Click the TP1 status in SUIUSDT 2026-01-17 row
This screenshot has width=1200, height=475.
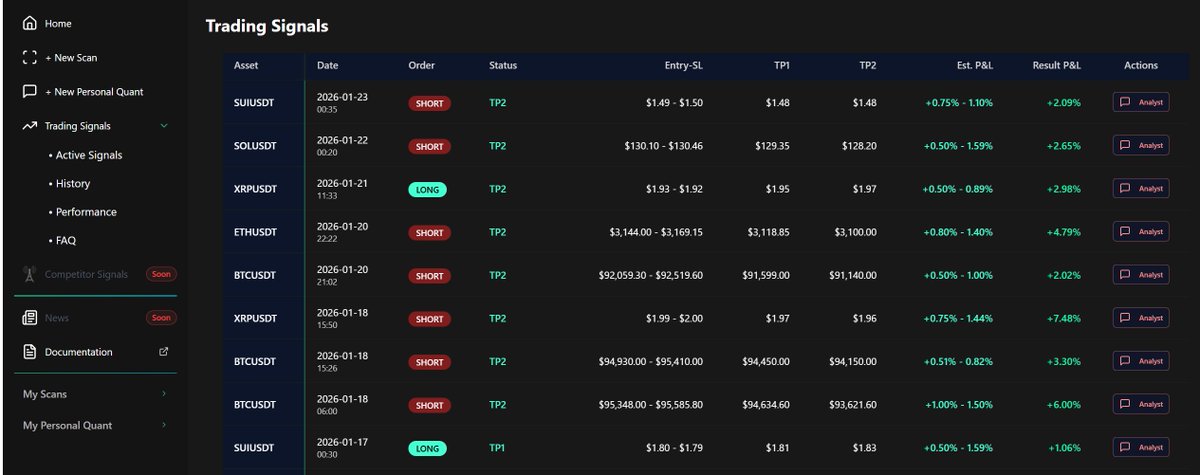point(497,448)
